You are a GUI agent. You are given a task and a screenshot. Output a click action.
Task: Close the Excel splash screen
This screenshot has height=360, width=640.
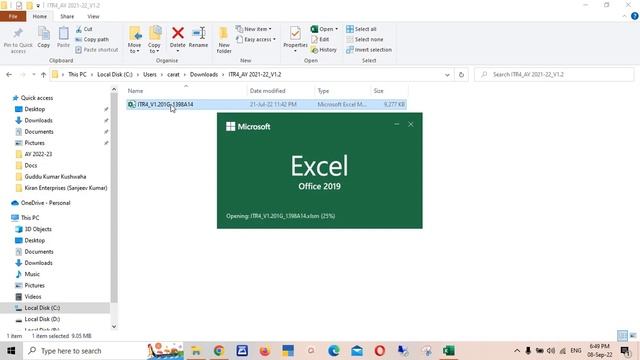411,124
